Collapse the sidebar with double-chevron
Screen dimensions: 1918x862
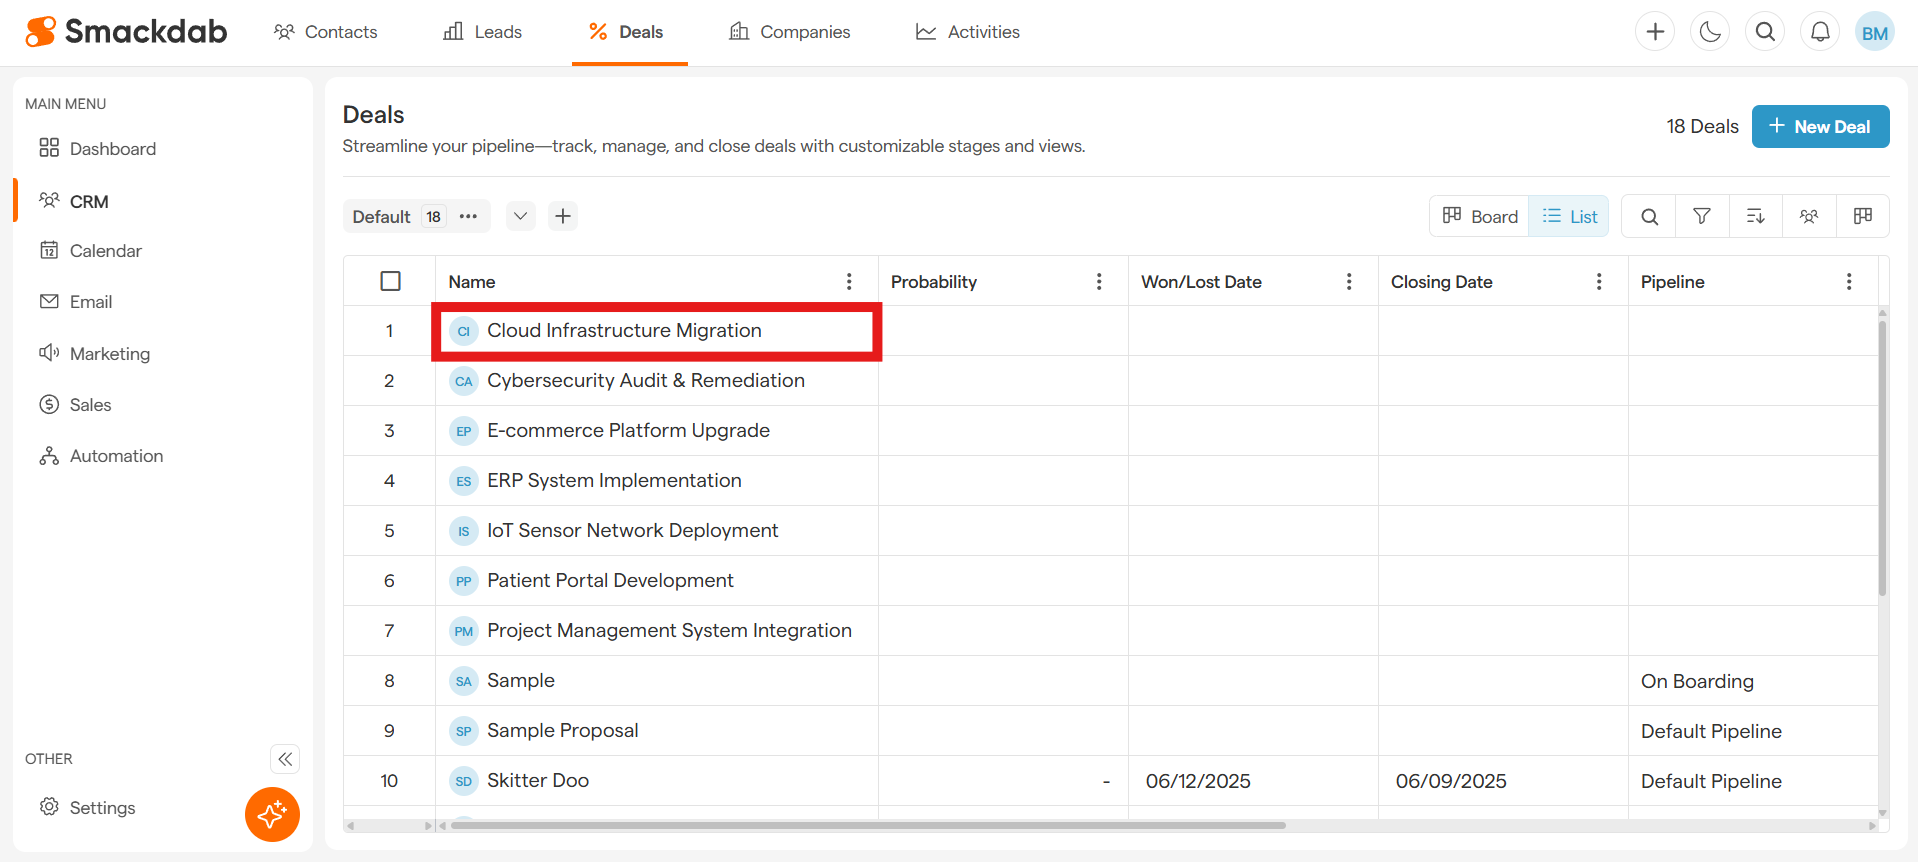285,759
